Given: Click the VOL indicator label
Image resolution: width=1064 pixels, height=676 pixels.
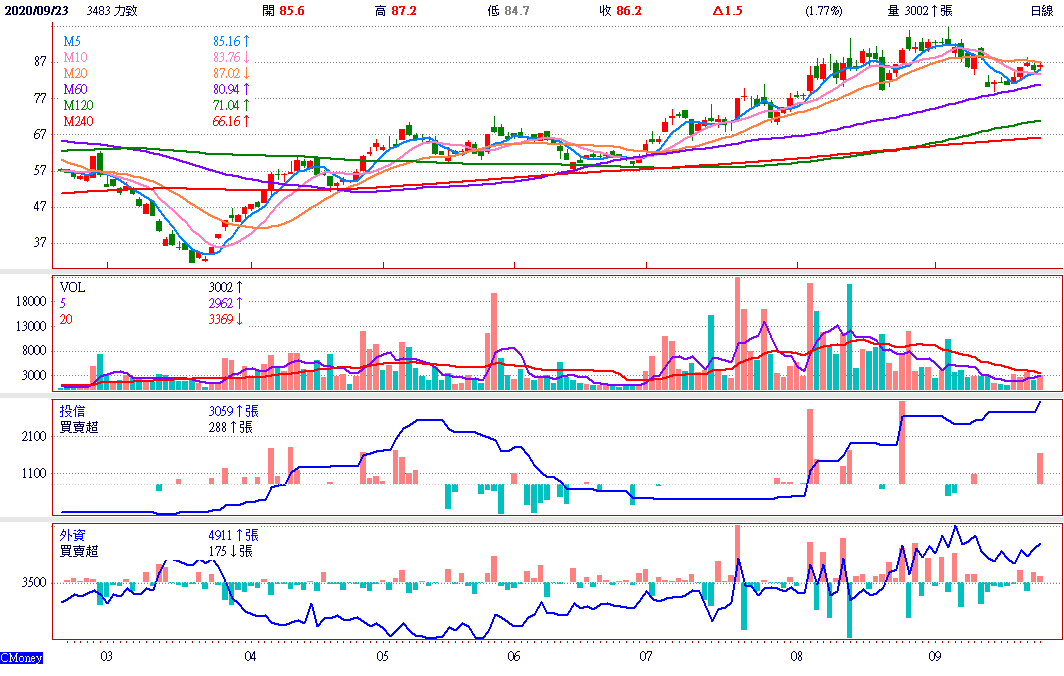Looking at the screenshot, I should (73, 286).
